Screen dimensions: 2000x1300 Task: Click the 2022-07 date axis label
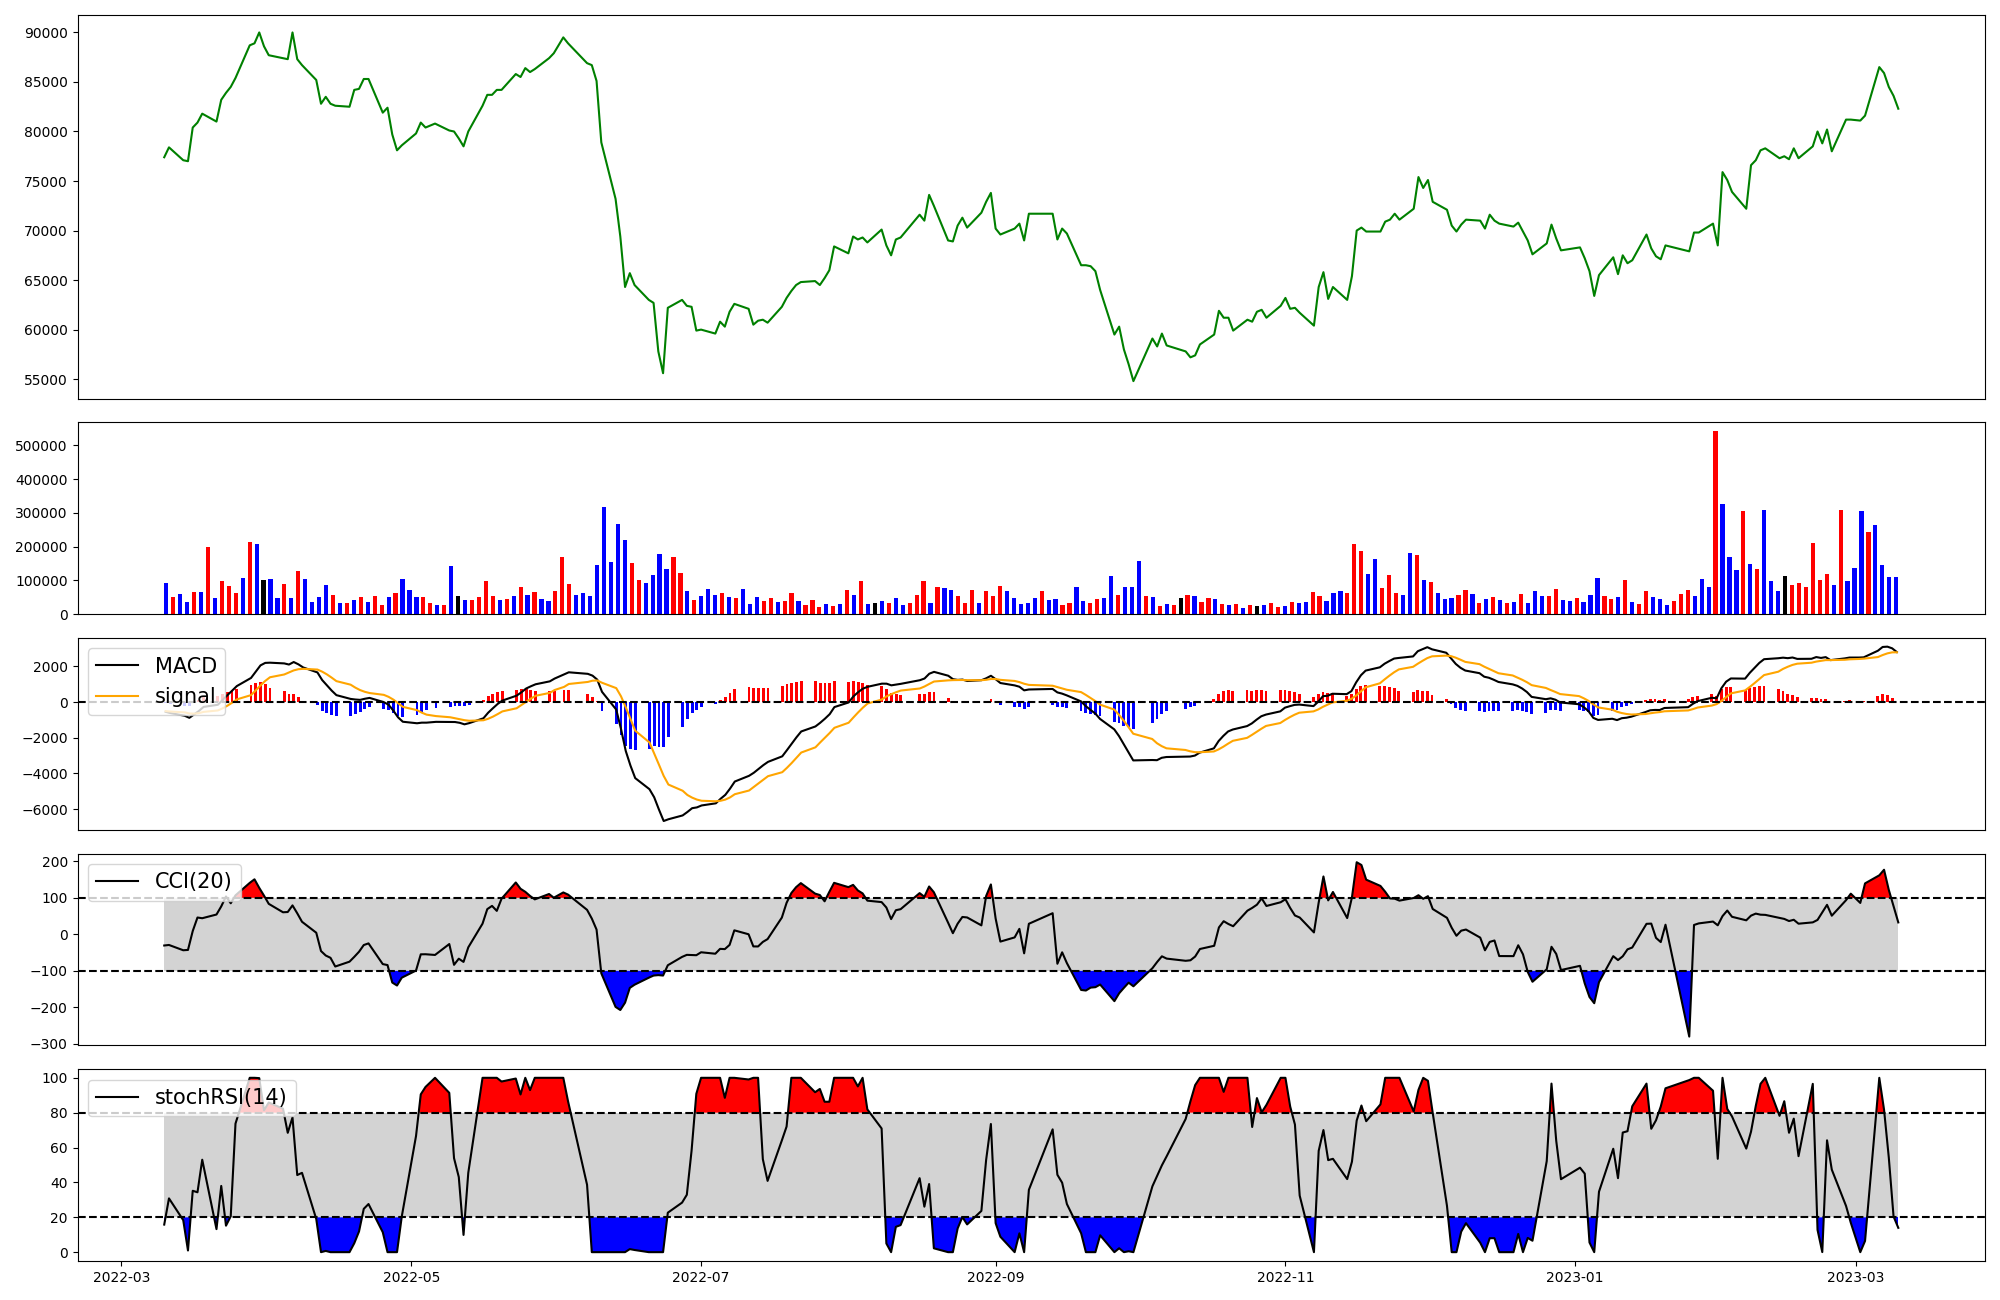click(x=701, y=1277)
